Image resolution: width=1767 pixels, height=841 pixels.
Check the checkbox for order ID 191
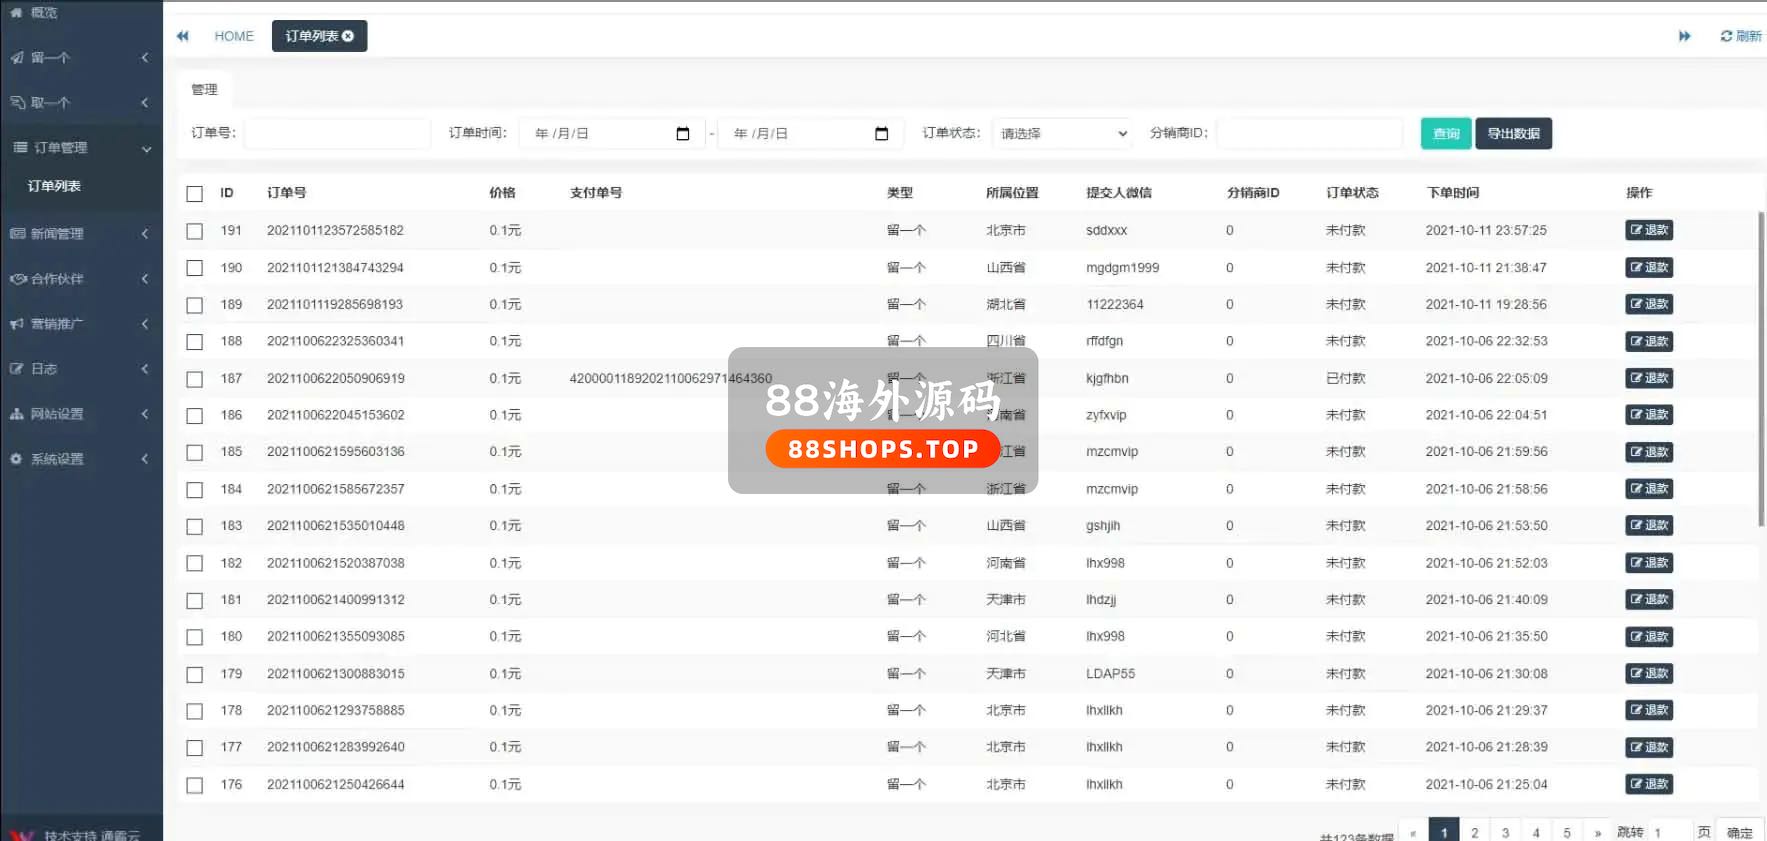coord(195,231)
